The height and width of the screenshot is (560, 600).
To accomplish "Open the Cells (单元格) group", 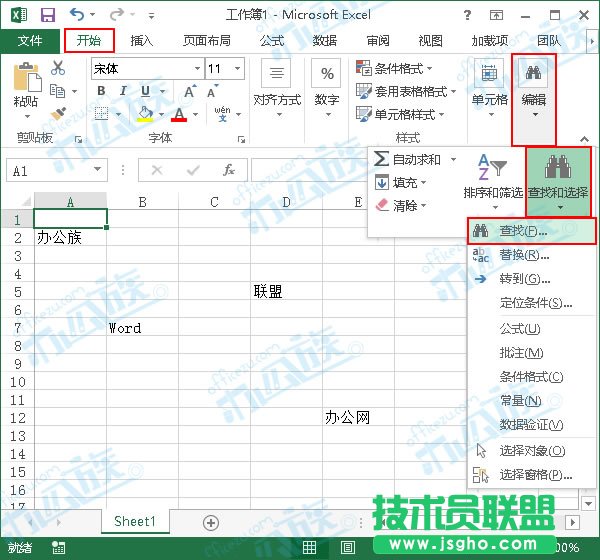I will [489, 89].
